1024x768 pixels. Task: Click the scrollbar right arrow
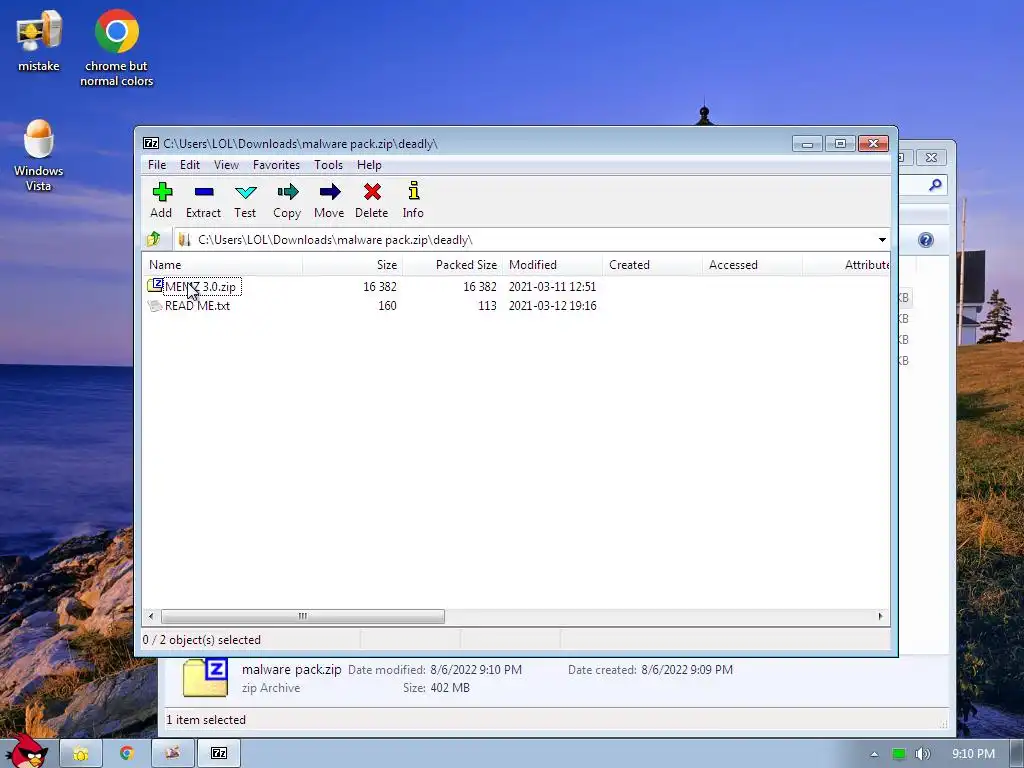click(880, 616)
